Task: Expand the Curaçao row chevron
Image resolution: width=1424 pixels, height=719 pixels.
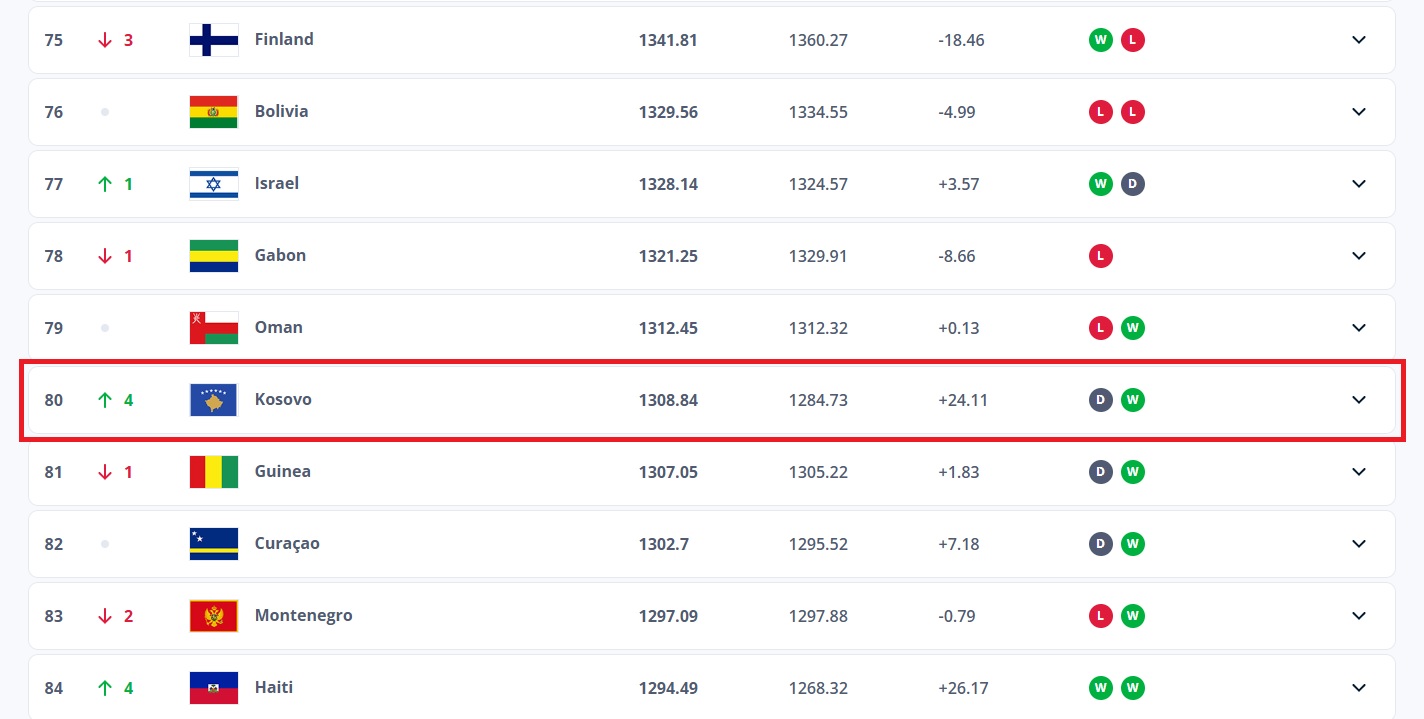Action: pyautogui.click(x=1358, y=544)
